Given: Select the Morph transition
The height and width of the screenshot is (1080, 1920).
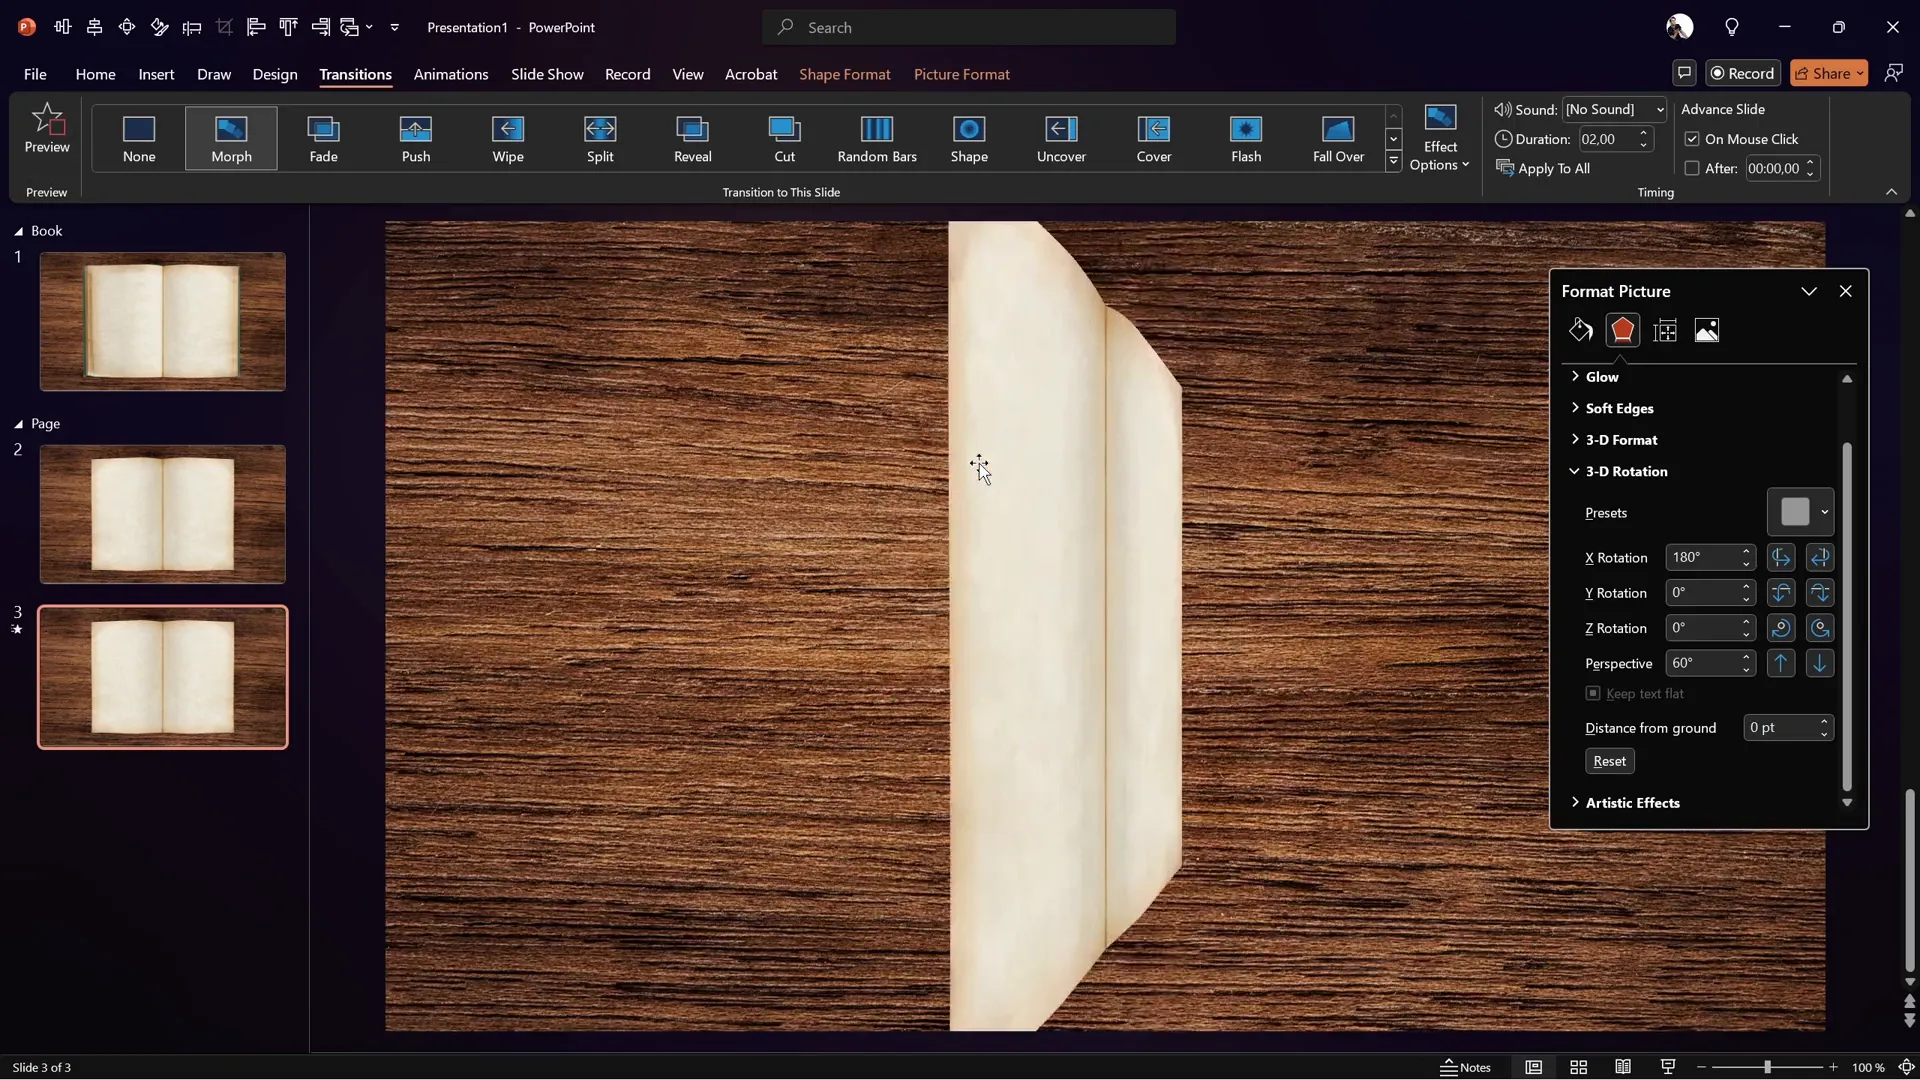Looking at the screenshot, I should [x=231, y=138].
